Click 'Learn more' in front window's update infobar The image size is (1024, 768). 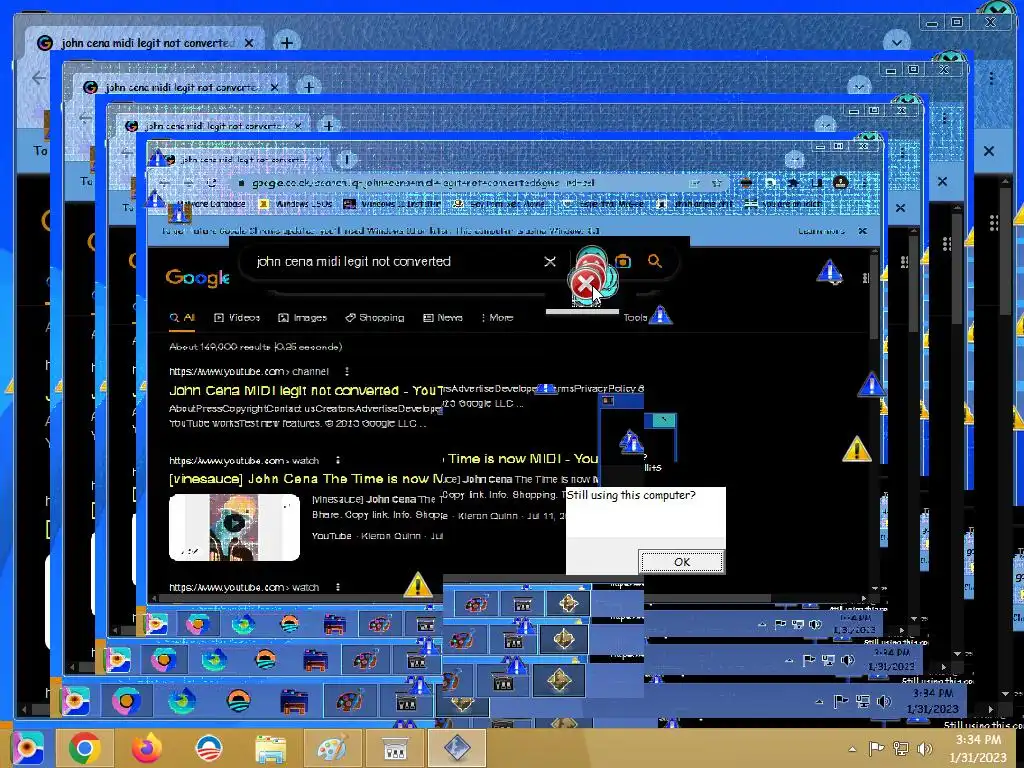pos(821,231)
